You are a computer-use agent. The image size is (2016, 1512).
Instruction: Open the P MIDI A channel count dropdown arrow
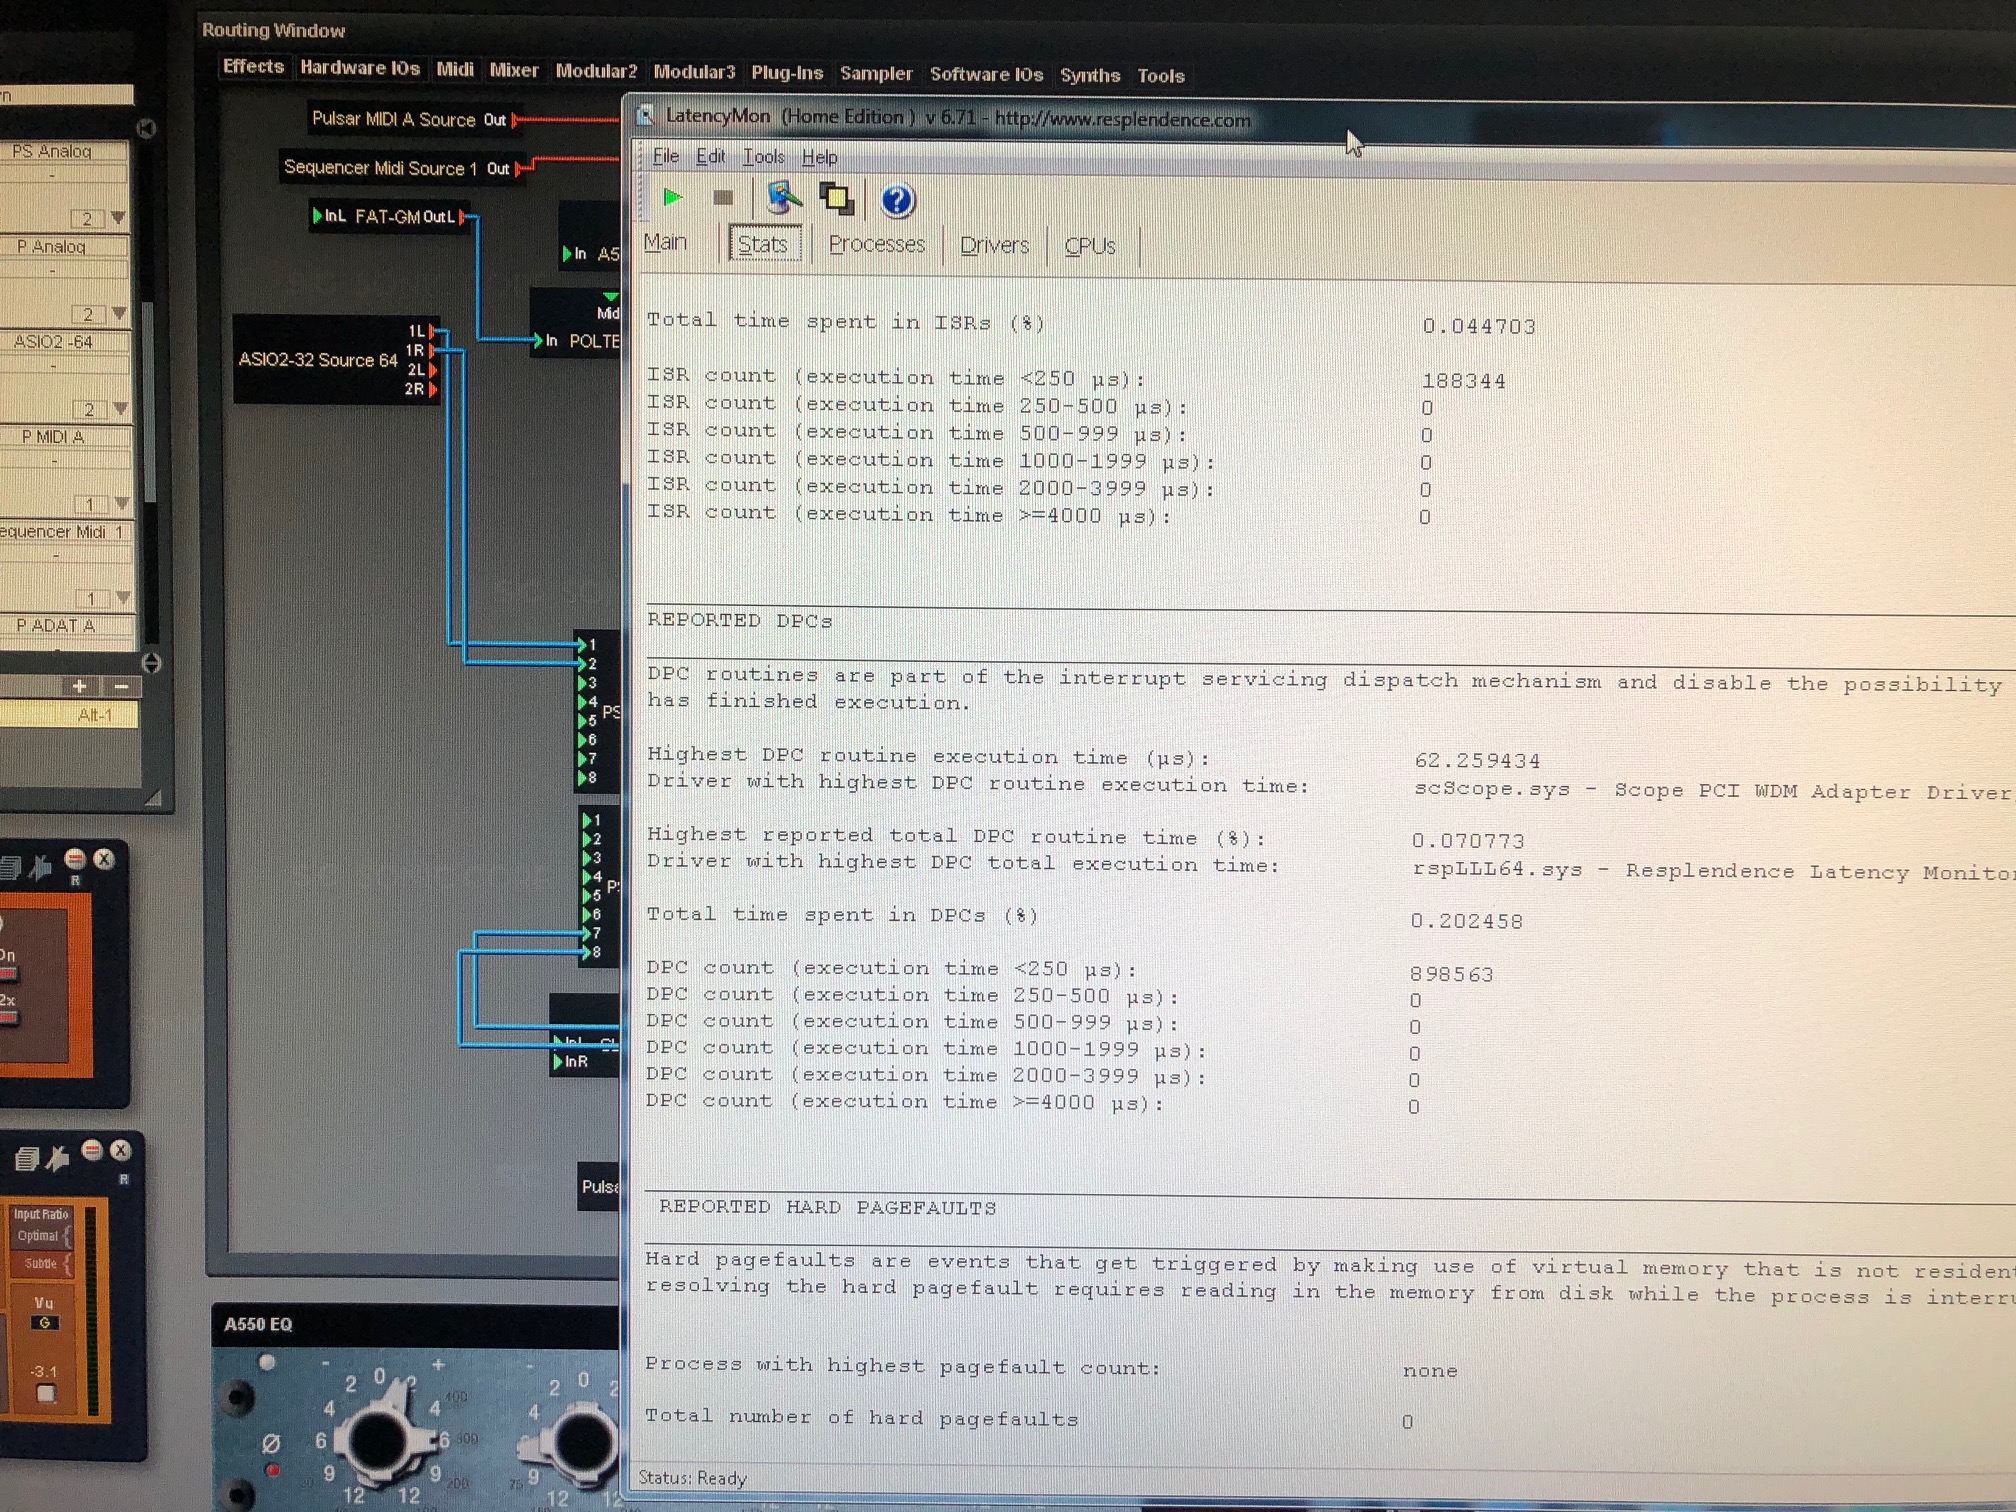tap(122, 502)
